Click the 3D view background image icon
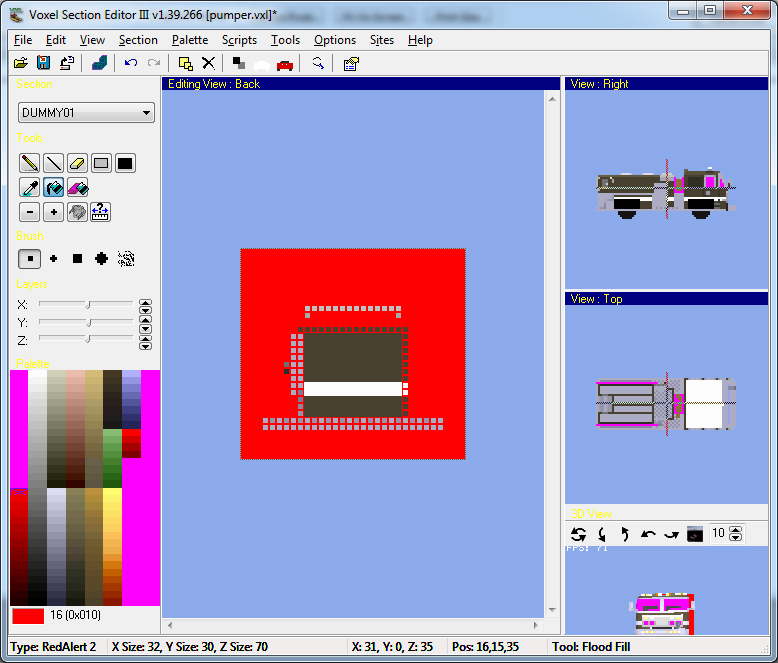 (x=695, y=534)
